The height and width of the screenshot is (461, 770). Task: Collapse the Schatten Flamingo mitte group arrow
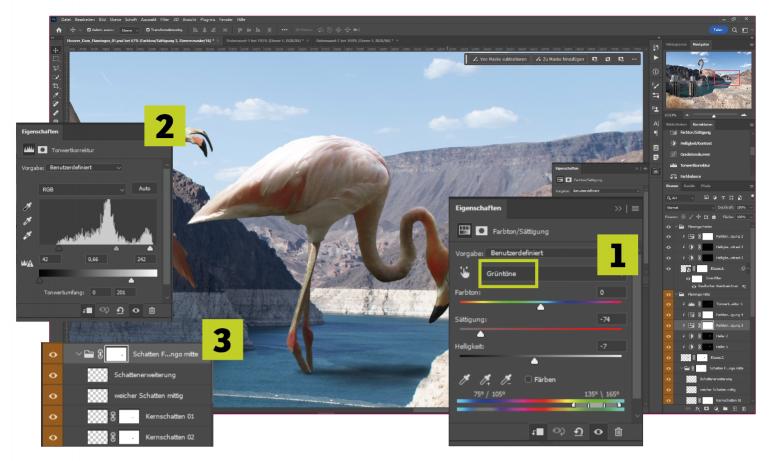[78, 354]
